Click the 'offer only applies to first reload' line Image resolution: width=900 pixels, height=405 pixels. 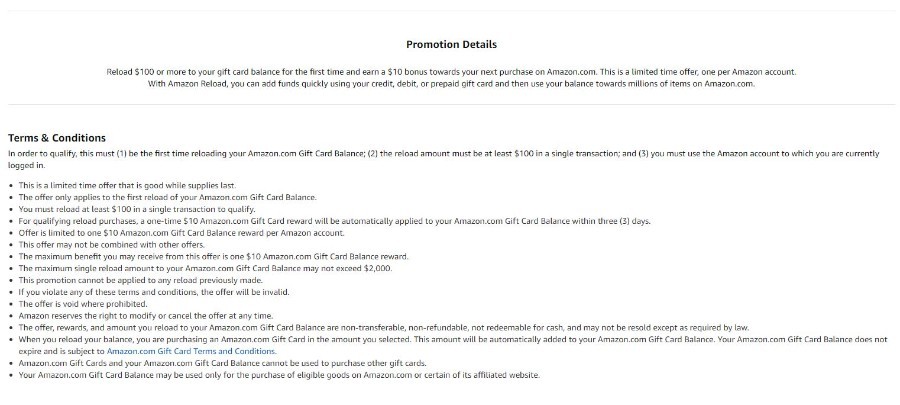click(x=168, y=197)
